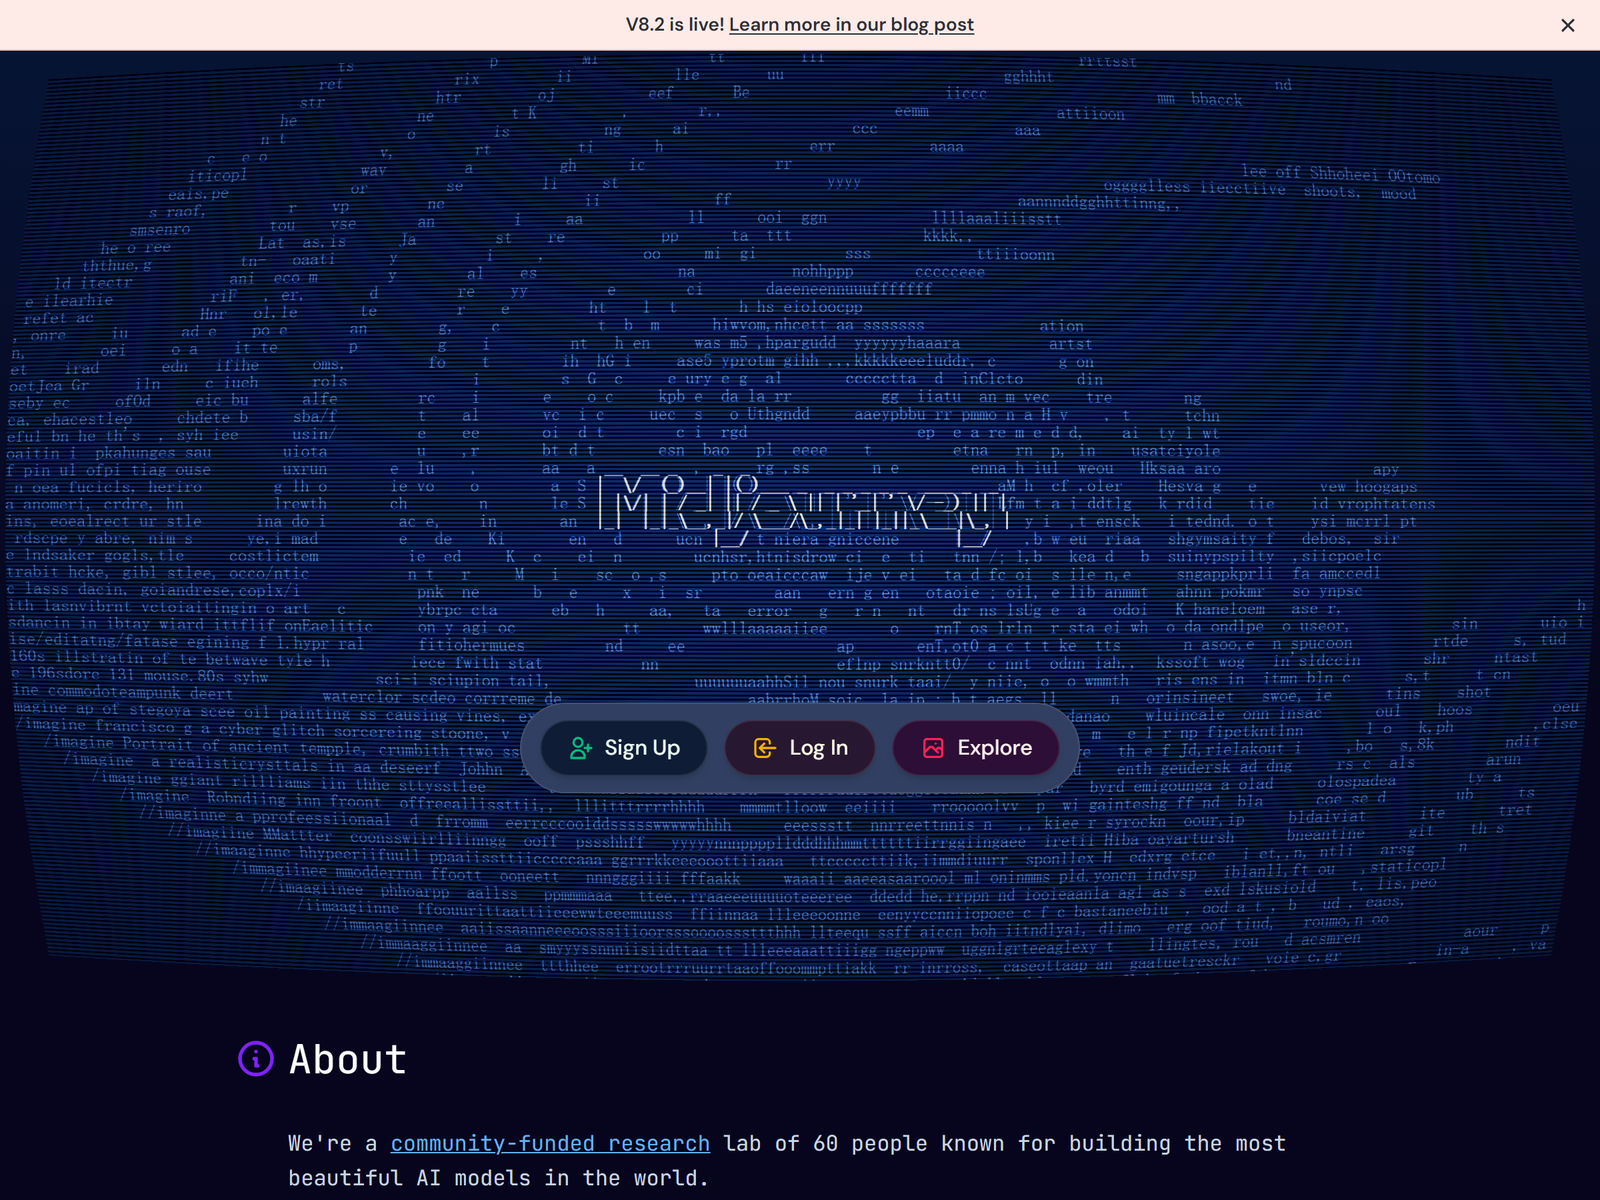Open the 'Learn more in our blog post' link
The height and width of the screenshot is (1200, 1600).
(851, 24)
